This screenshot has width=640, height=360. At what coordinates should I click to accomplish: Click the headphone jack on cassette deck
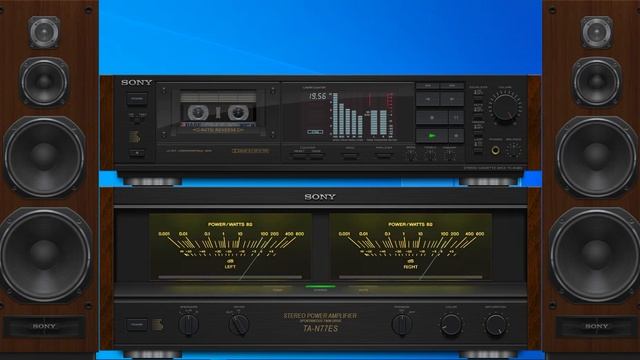(495, 151)
